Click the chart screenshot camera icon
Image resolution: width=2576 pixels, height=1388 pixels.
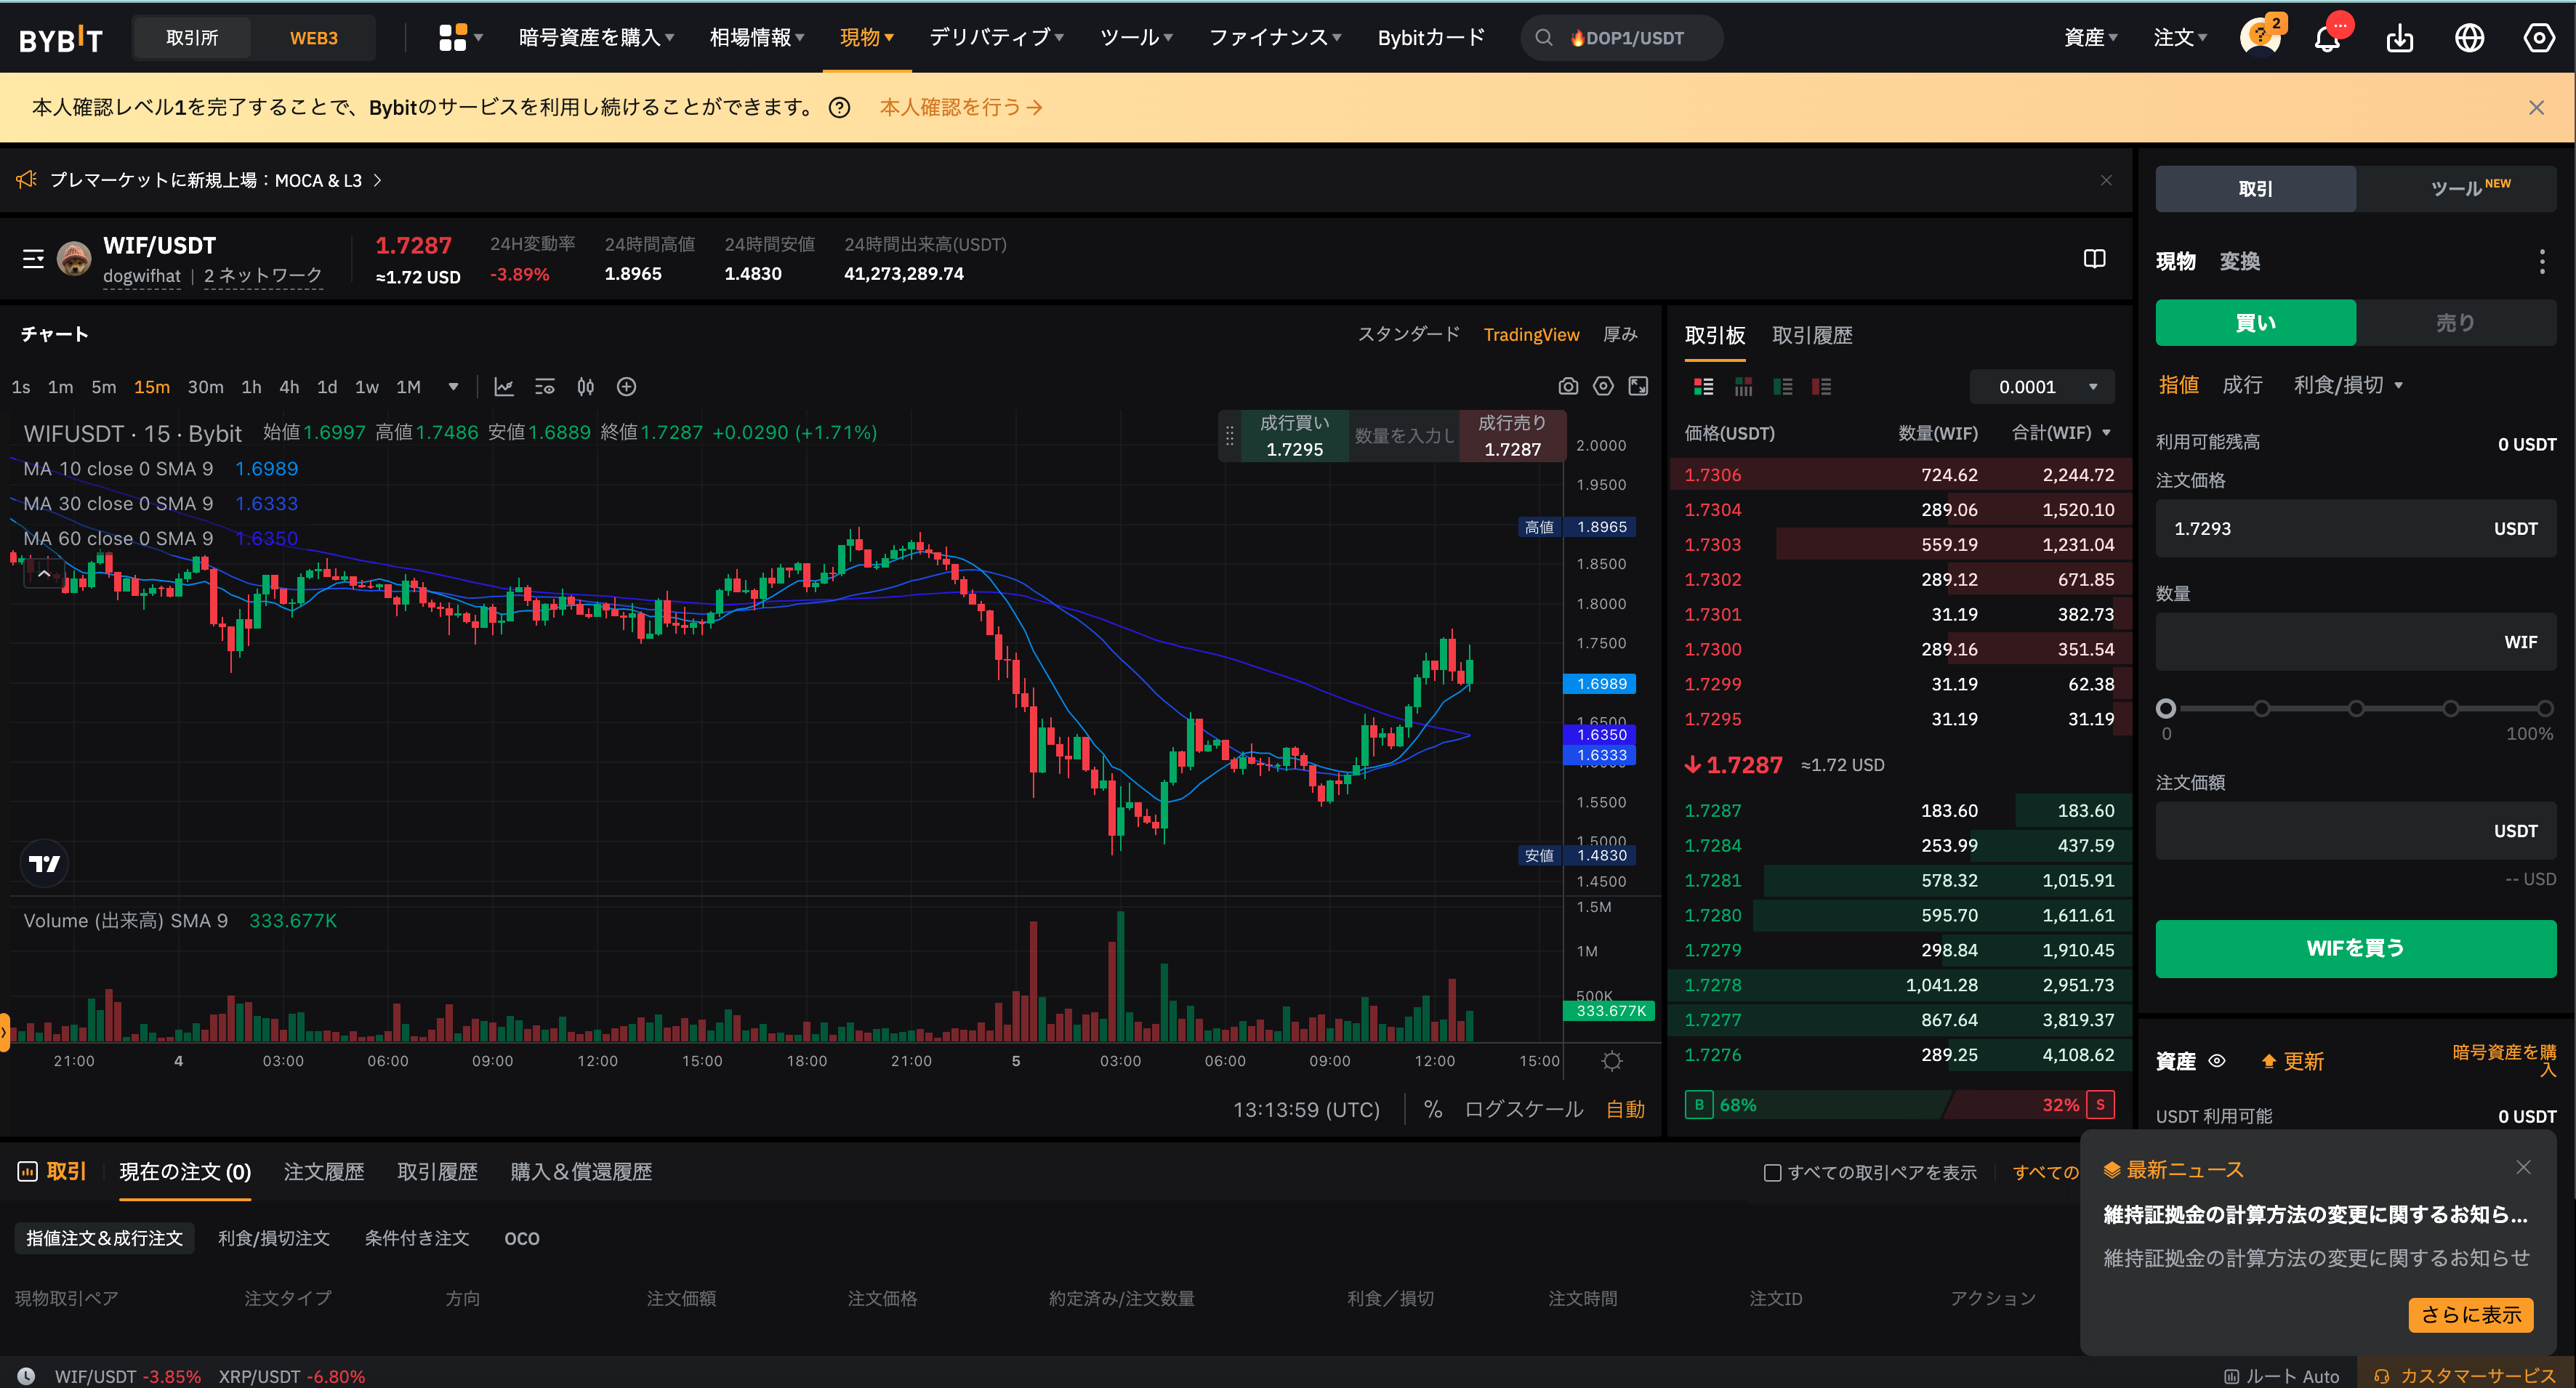tap(1568, 386)
